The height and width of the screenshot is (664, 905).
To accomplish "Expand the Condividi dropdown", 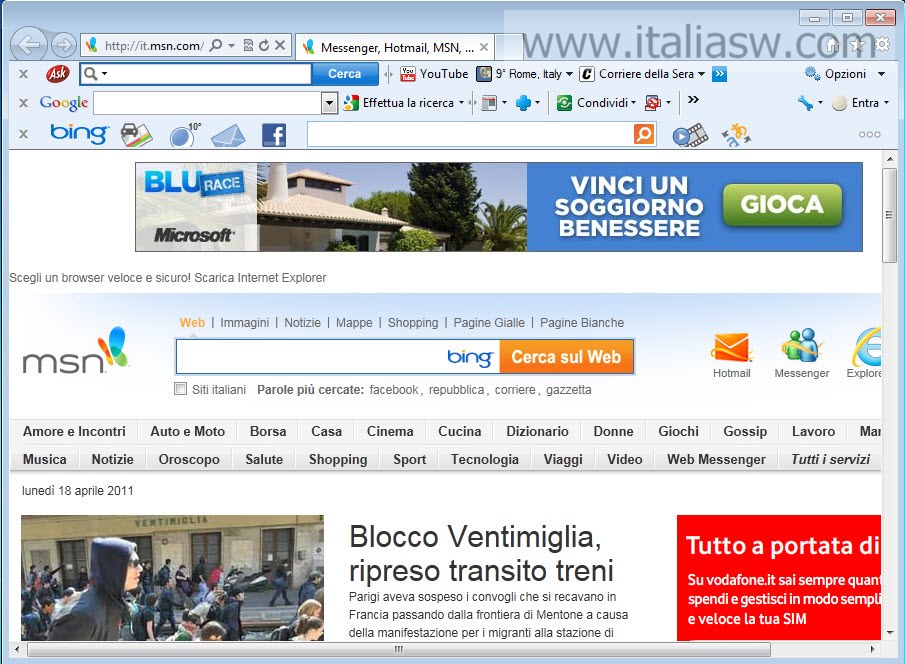I will click(x=633, y=103).
